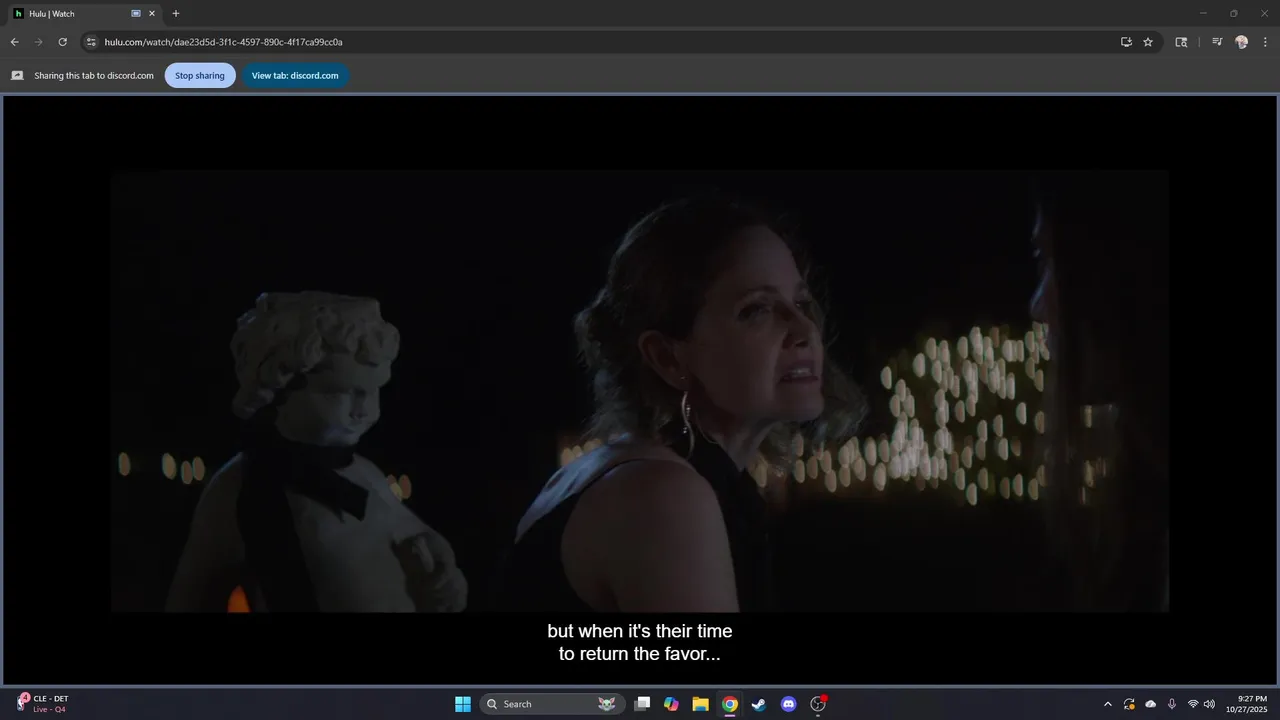Open OneDrive cloud tray icon

point(1150,704)
